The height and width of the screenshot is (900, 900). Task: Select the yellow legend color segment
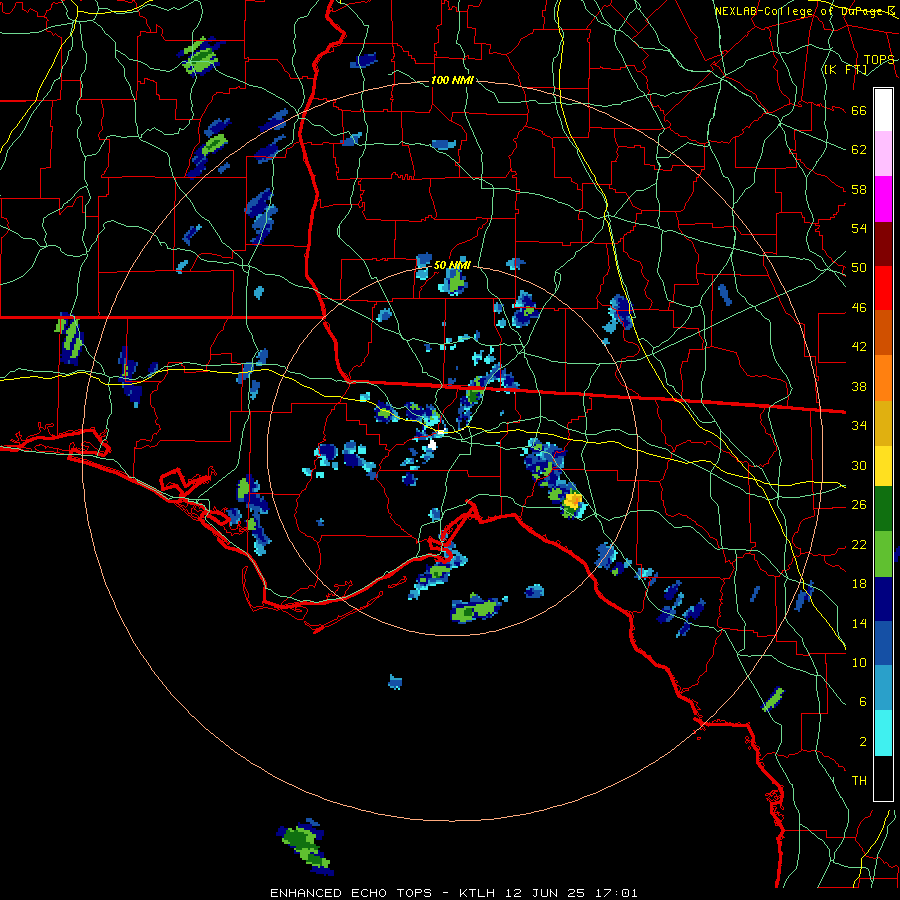(883, 466)
